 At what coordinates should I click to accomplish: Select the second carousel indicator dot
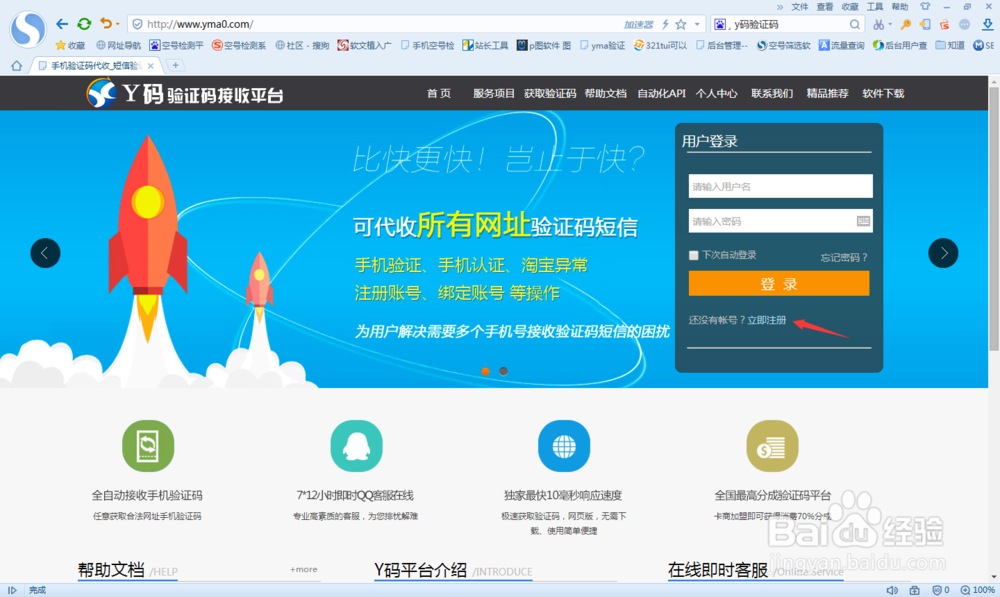[x=503, y=370]
